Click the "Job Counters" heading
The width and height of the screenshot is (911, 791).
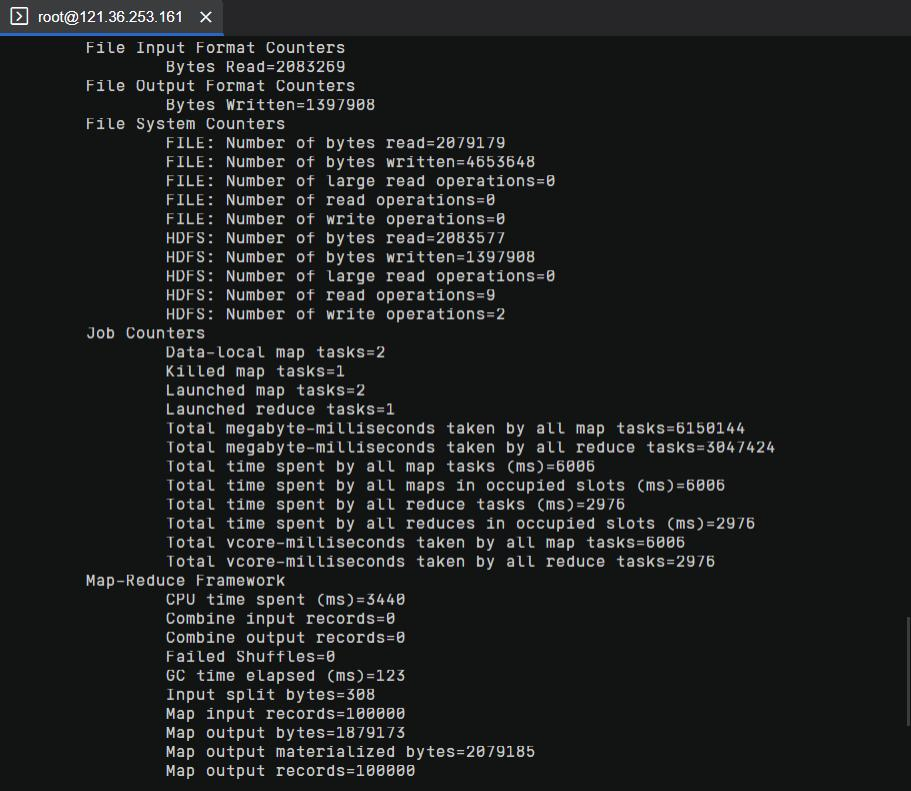point(145,333)
